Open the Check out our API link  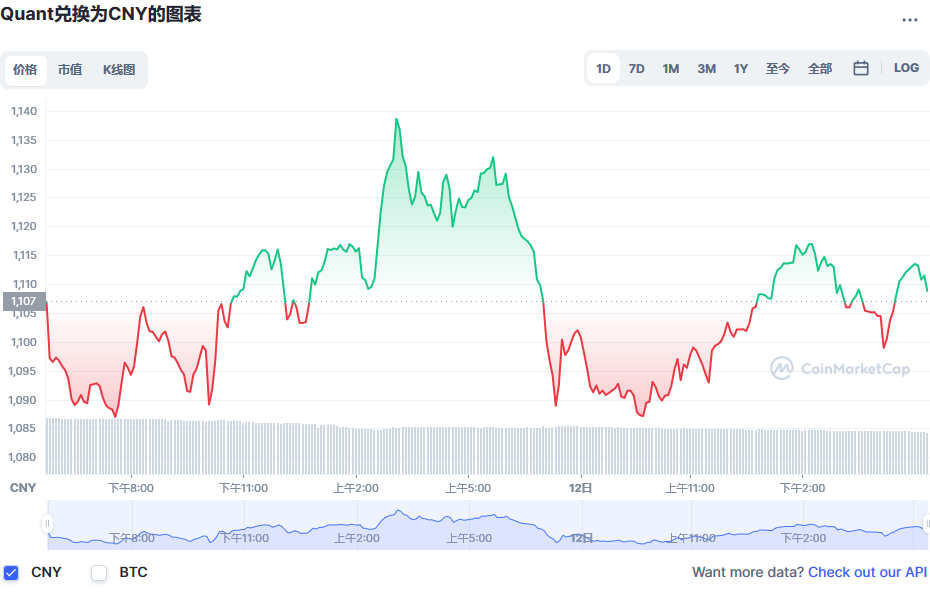866,571
